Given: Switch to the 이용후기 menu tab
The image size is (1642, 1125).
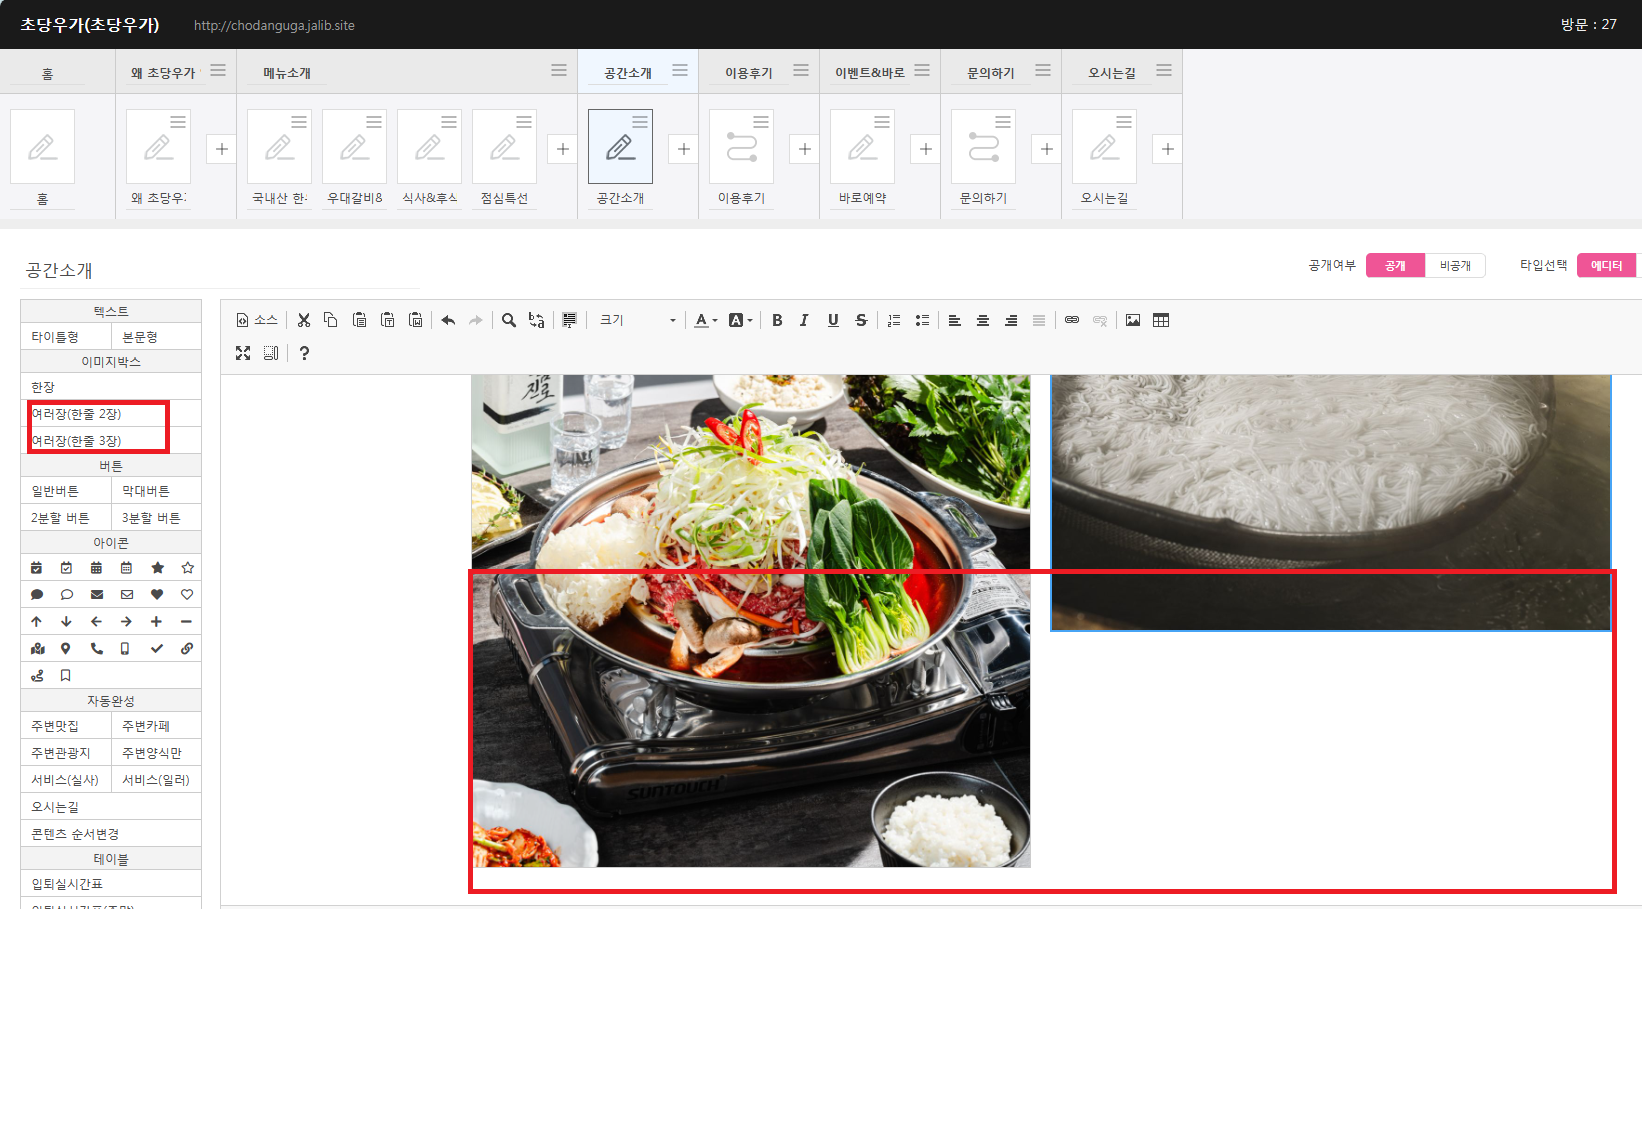Looking at the screenshot, I should point(748,73).
